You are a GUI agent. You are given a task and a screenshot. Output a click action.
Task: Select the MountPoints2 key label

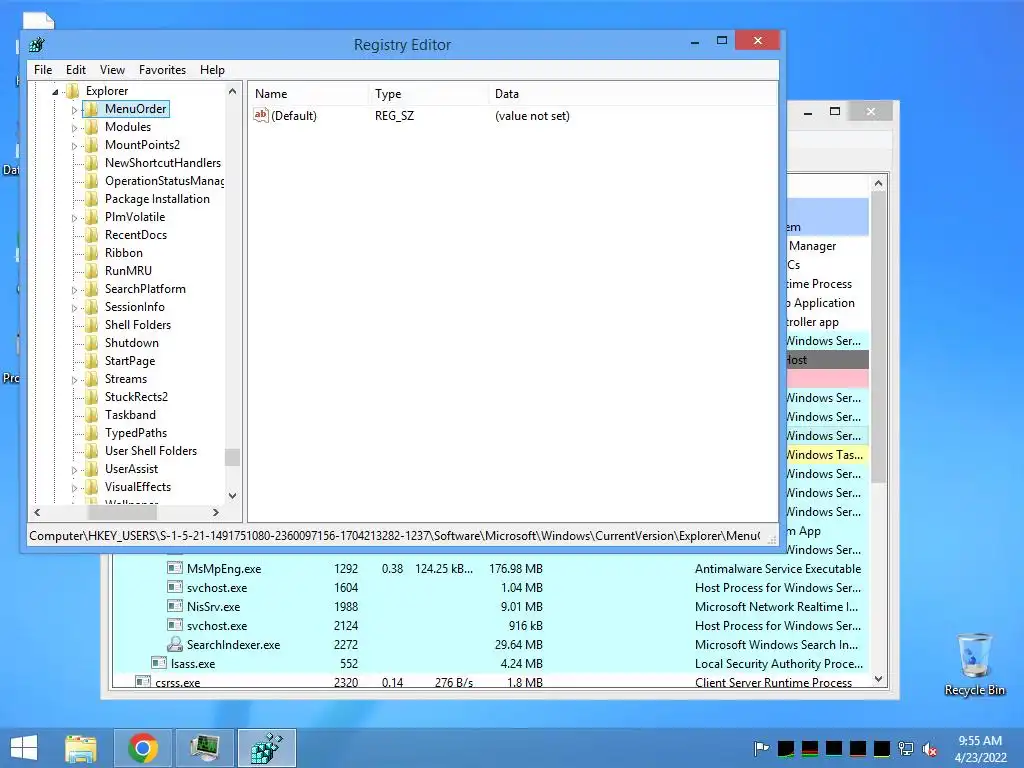pyautogui.click(x=142, y=145)
